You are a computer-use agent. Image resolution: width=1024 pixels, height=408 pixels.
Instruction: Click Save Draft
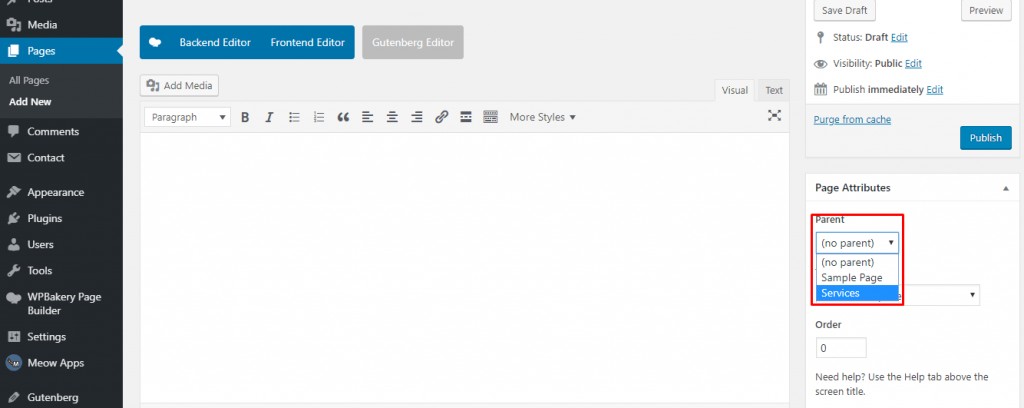point(845,10)
